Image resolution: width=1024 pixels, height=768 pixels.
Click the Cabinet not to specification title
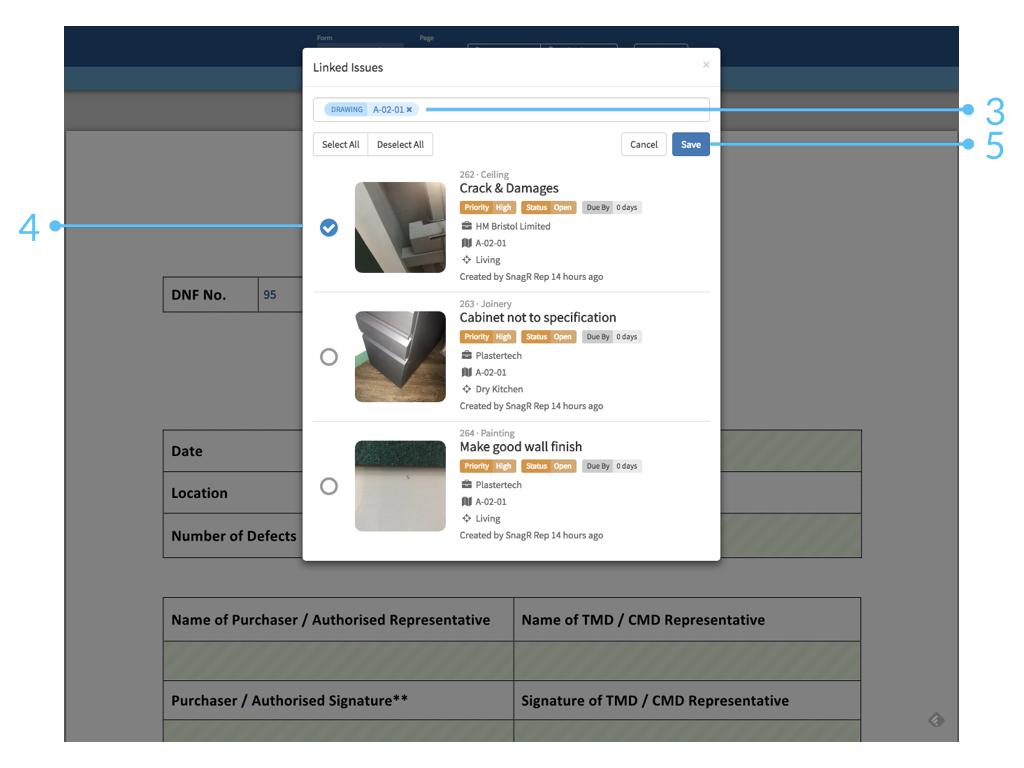coord(537,317)
